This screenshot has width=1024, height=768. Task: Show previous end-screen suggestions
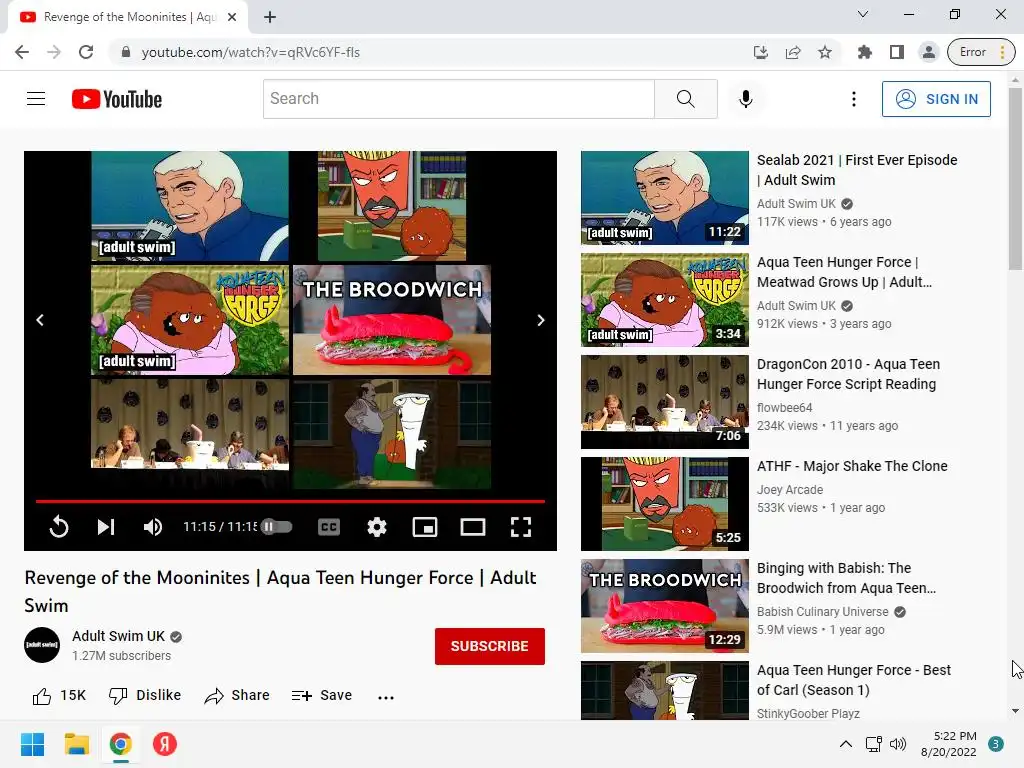click(40, 320)
